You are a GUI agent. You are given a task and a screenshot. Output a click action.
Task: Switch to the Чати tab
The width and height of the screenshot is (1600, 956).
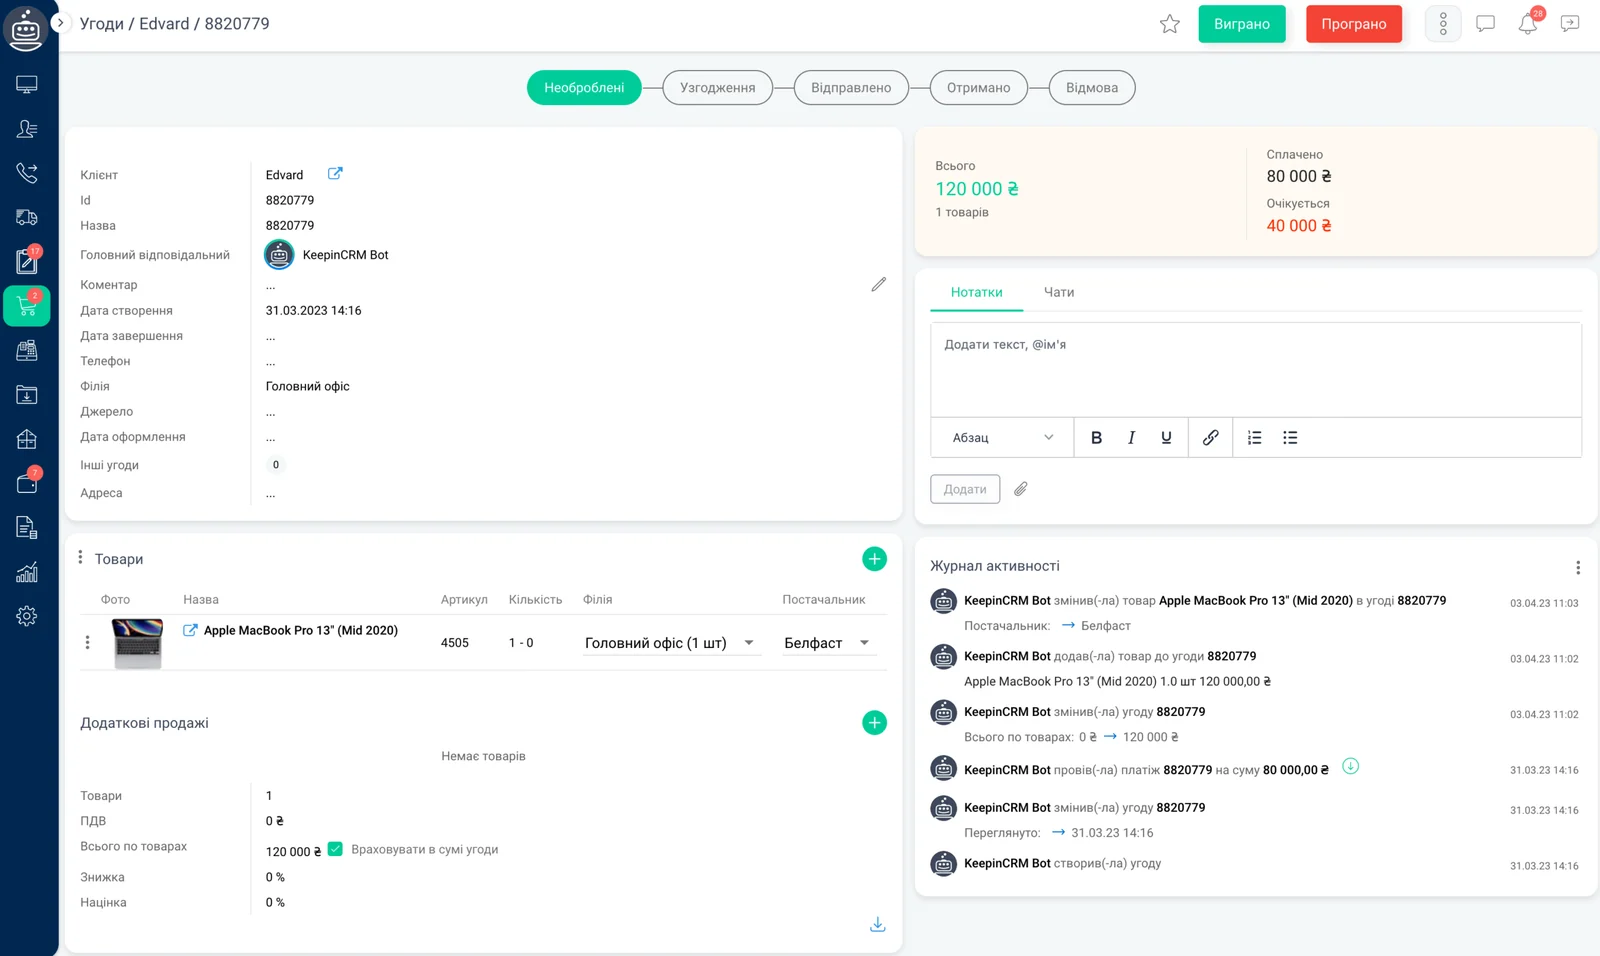pyautogui.click(x=1059, y=292)
